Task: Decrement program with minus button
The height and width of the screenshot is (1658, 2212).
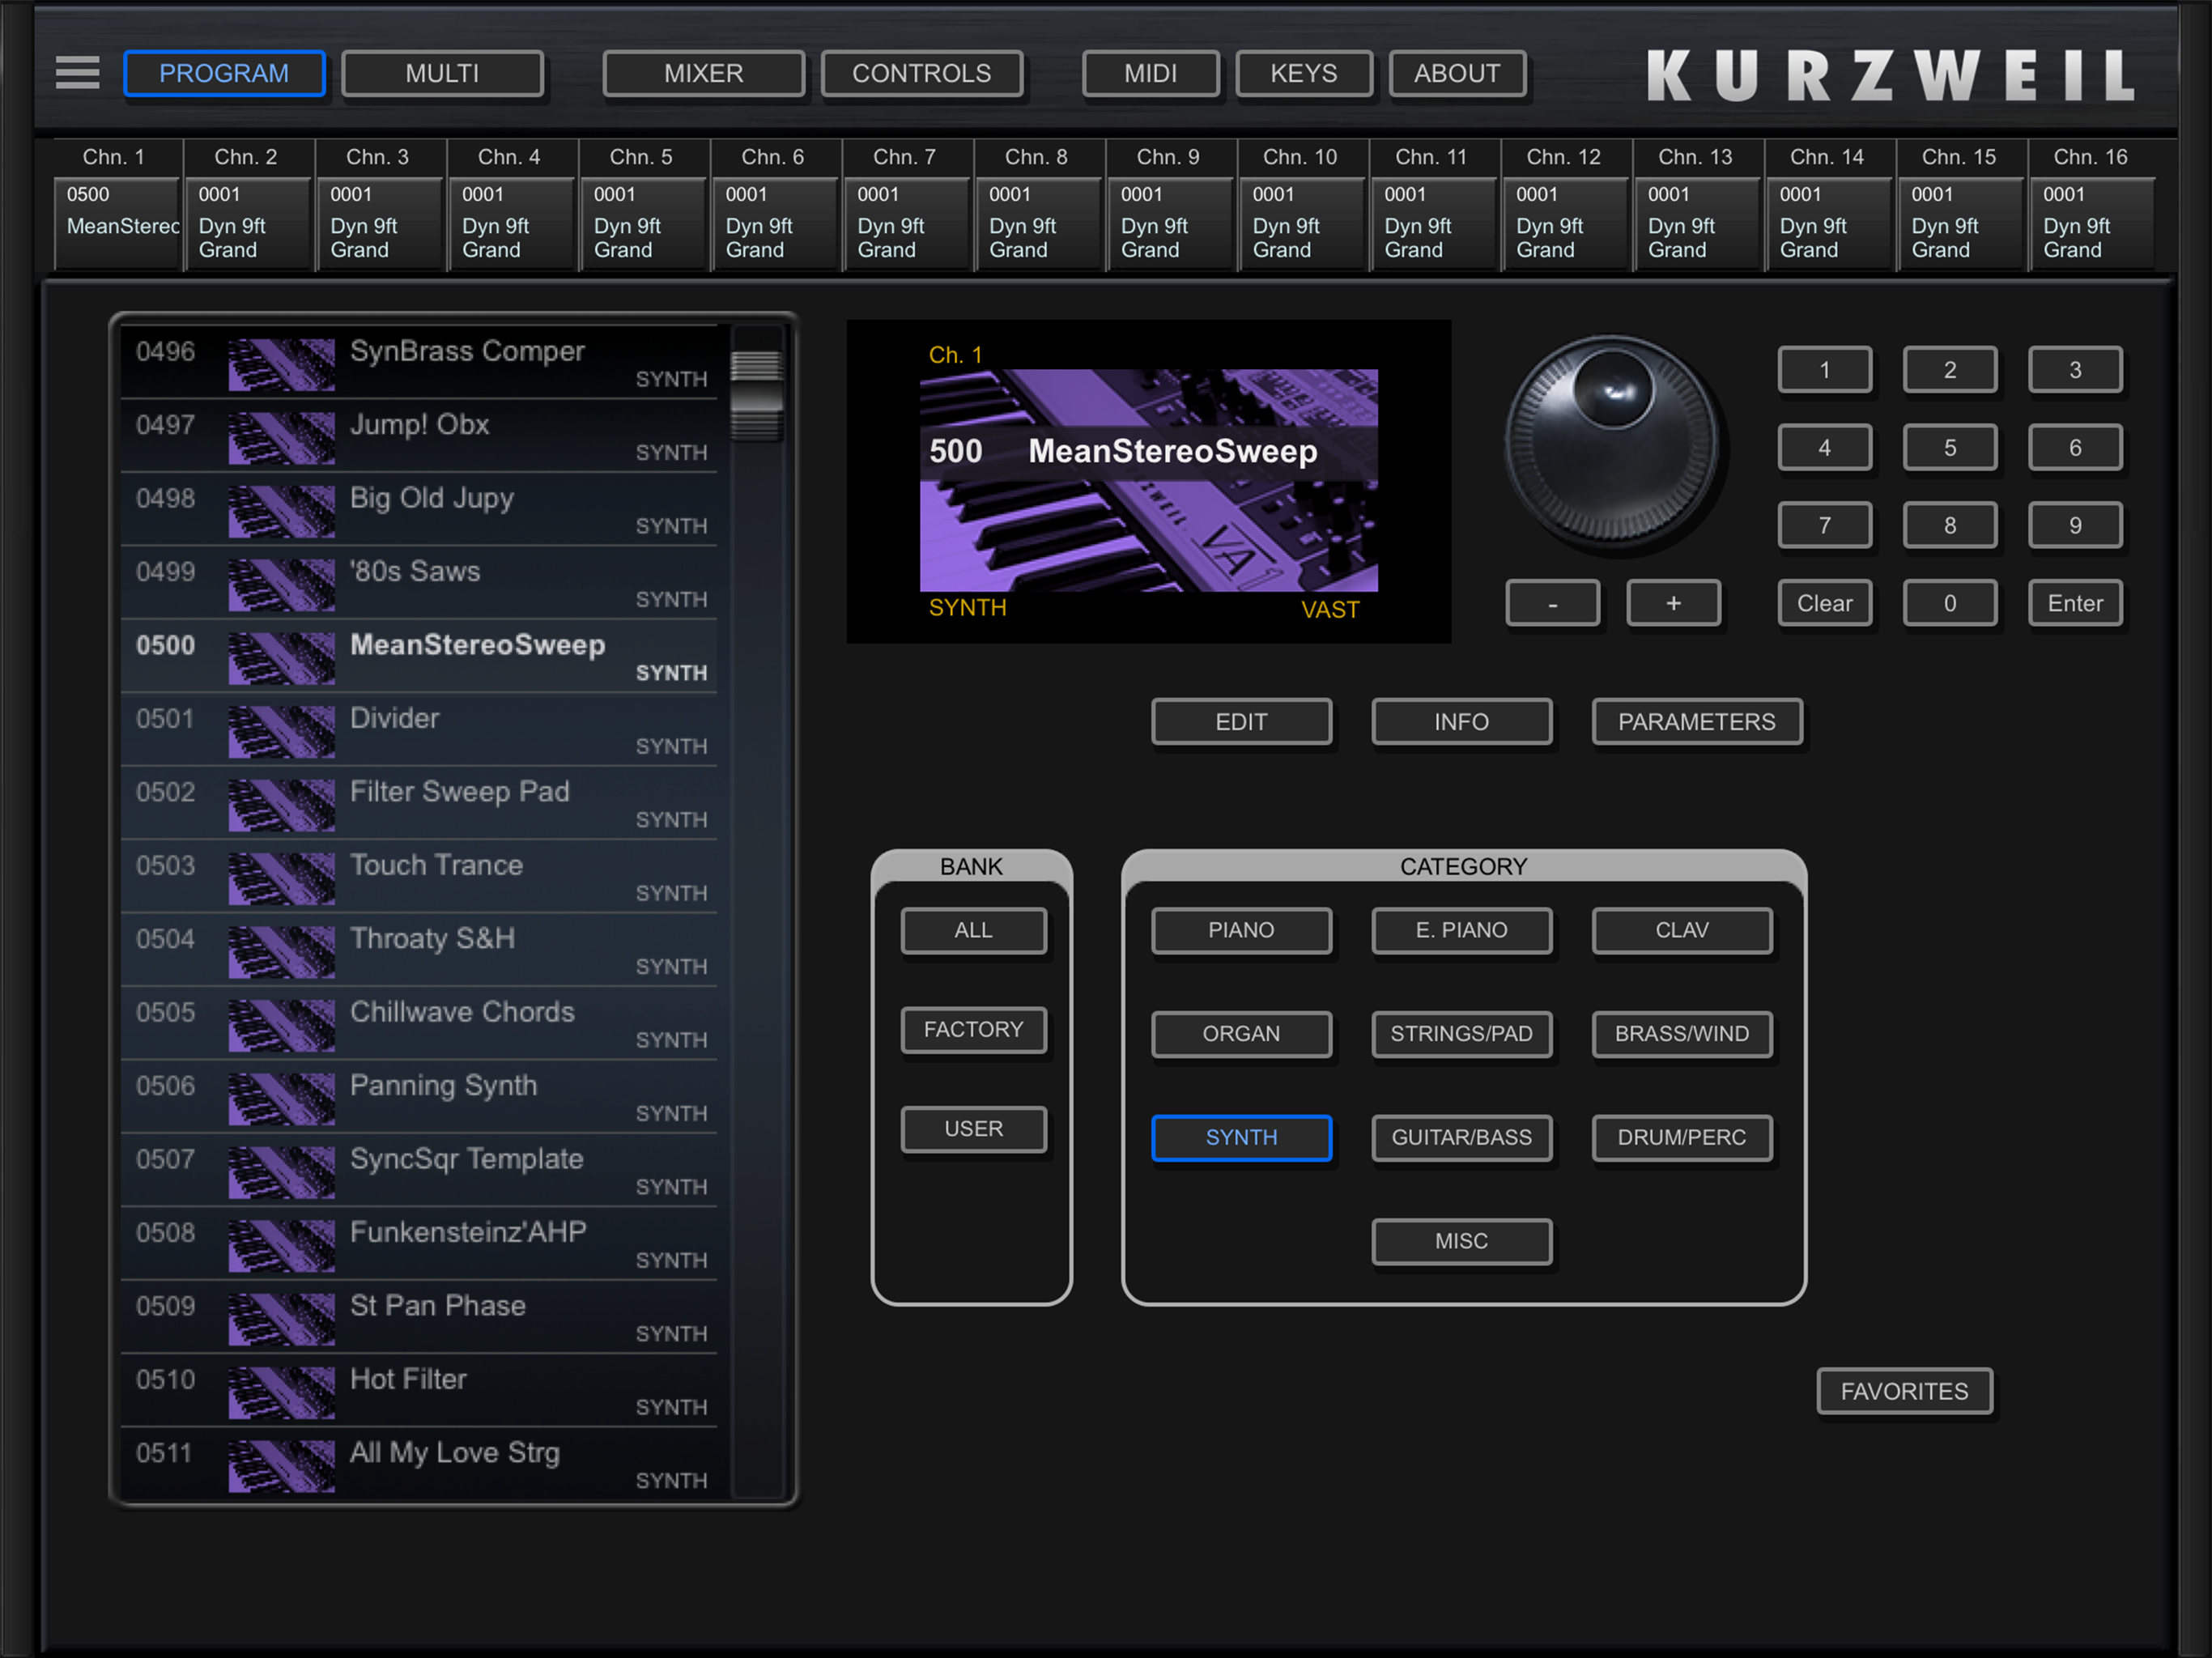Action: pyautogui.click(x=1552, y=603)
